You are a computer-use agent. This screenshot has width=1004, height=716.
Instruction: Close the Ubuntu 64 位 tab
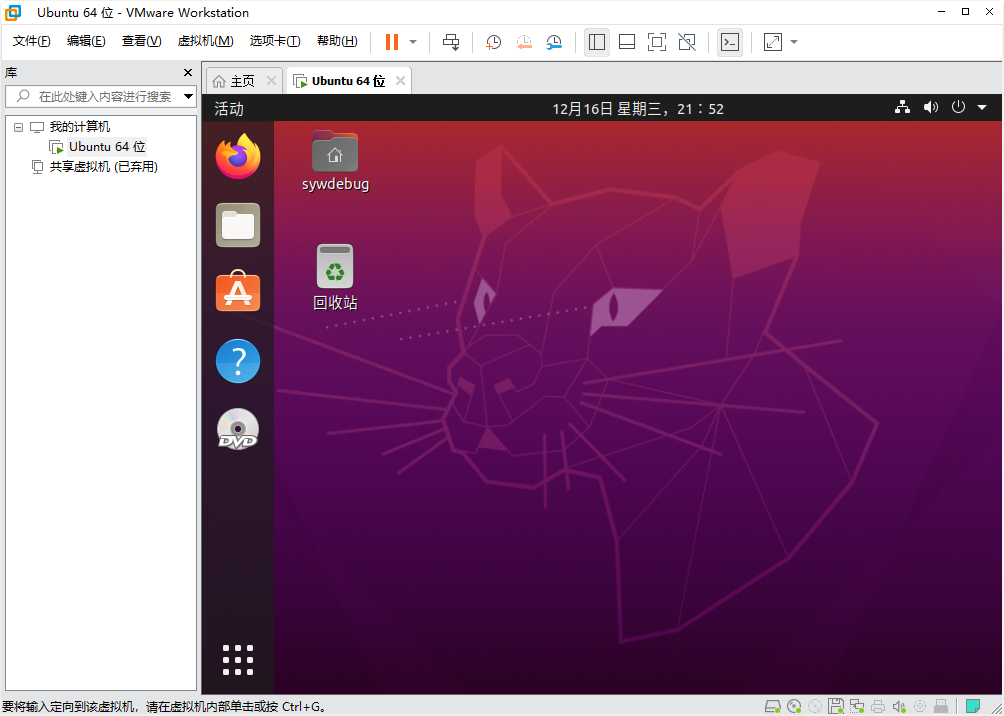400,81
